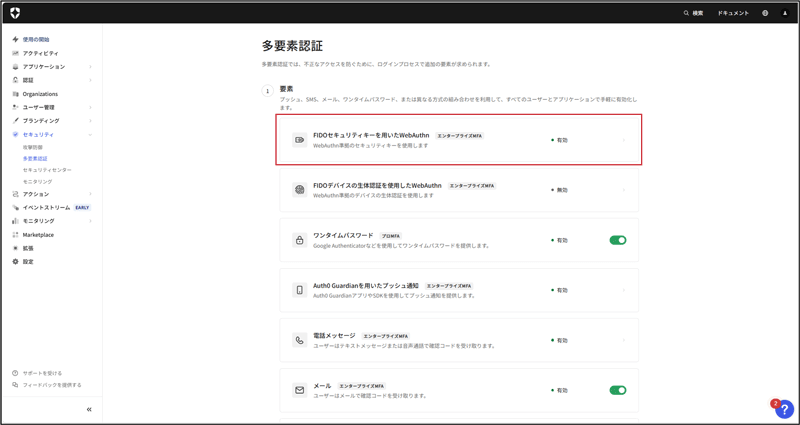Click the Auth0 shield logo
Screen dimensions: 800x425
pos(15,13)
